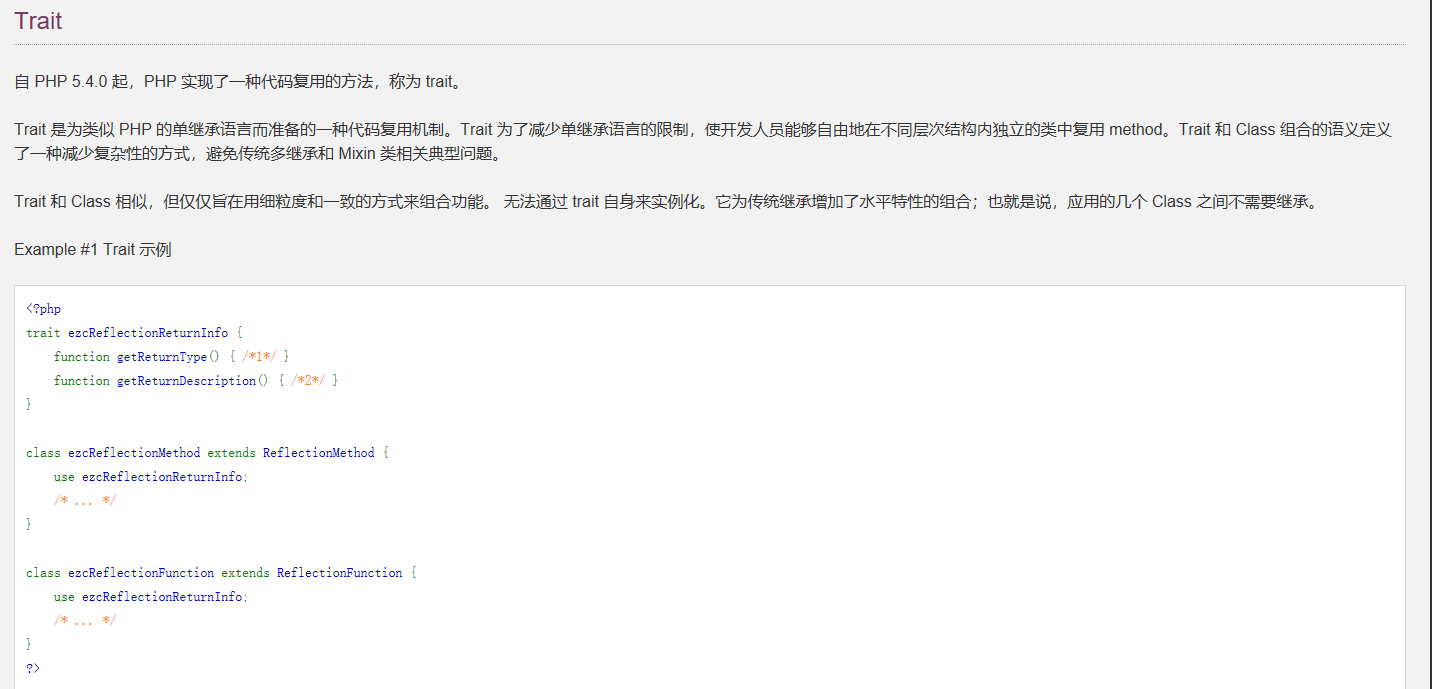This screenshot has height=689, width=1432.
Task: Click ReflectionFunction after the extends keyword
Action: point(339,573)
